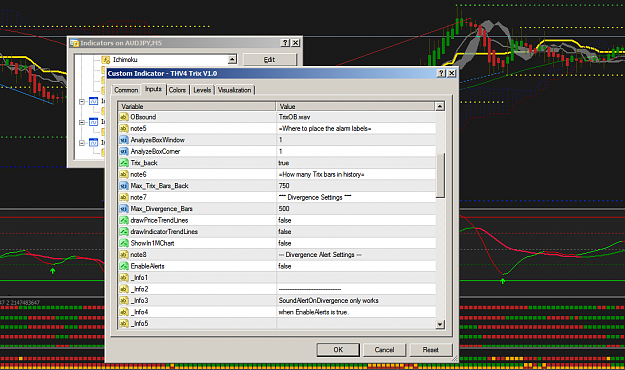
Task: Collapse the second indicator window tree node
Action: (82, 122)
